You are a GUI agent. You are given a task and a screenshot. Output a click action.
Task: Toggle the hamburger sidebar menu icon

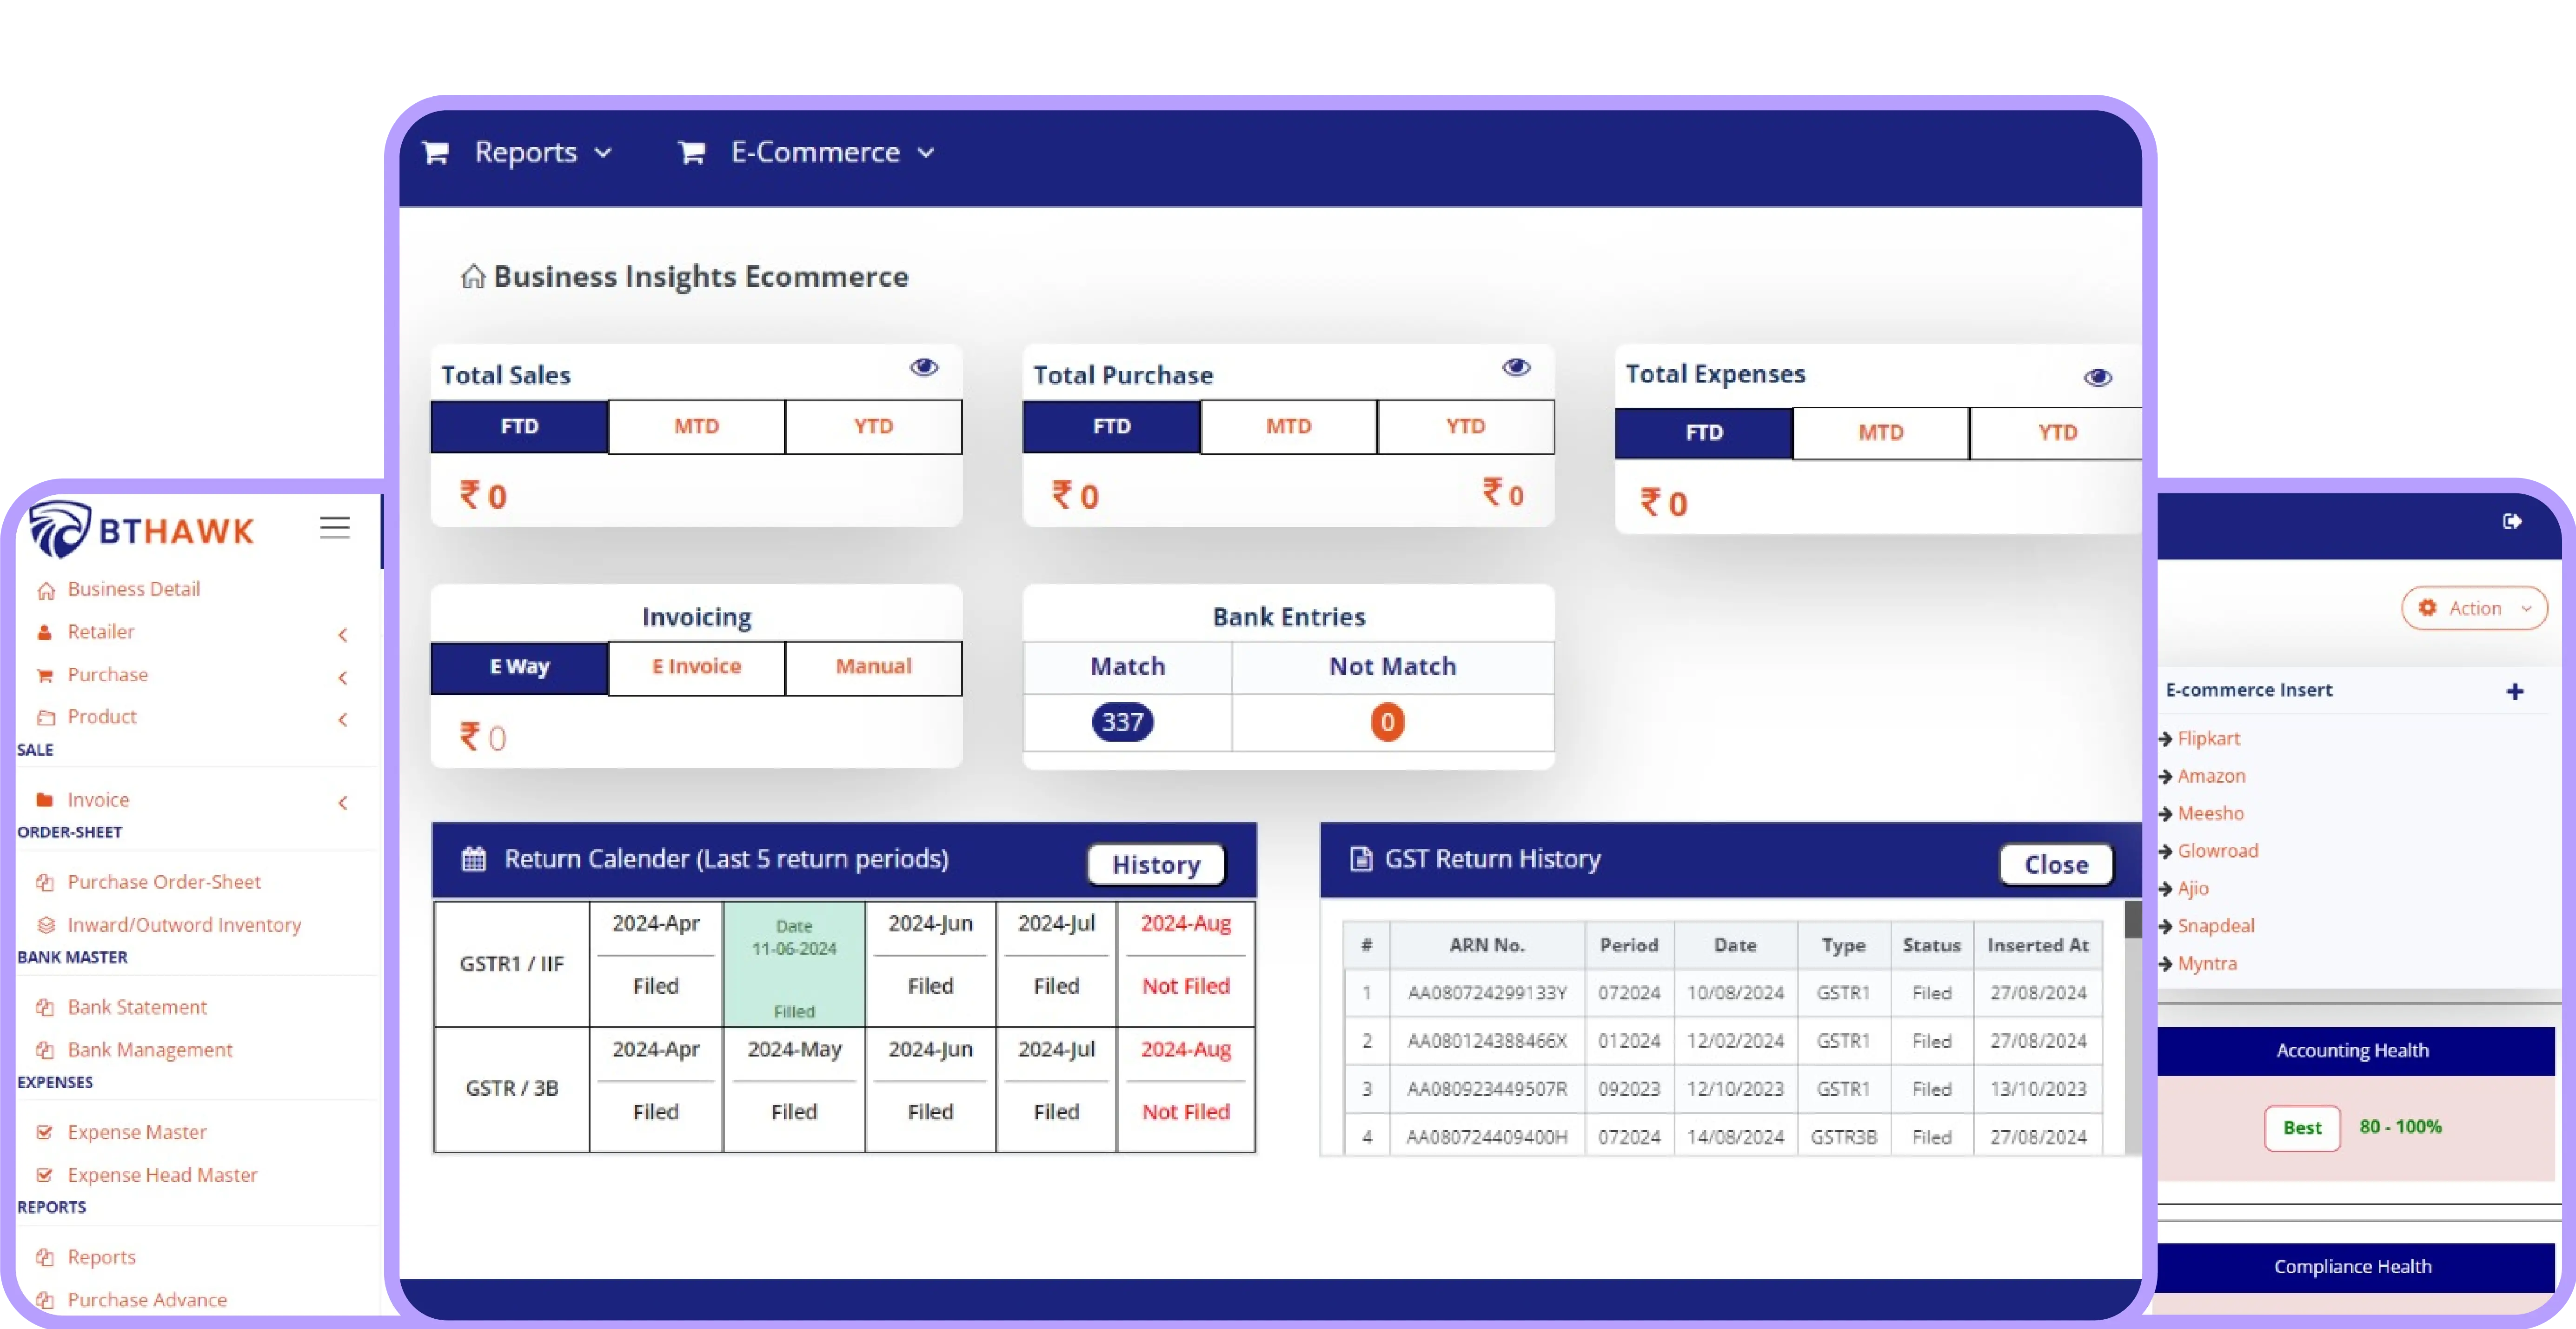[x=334, y=527]
